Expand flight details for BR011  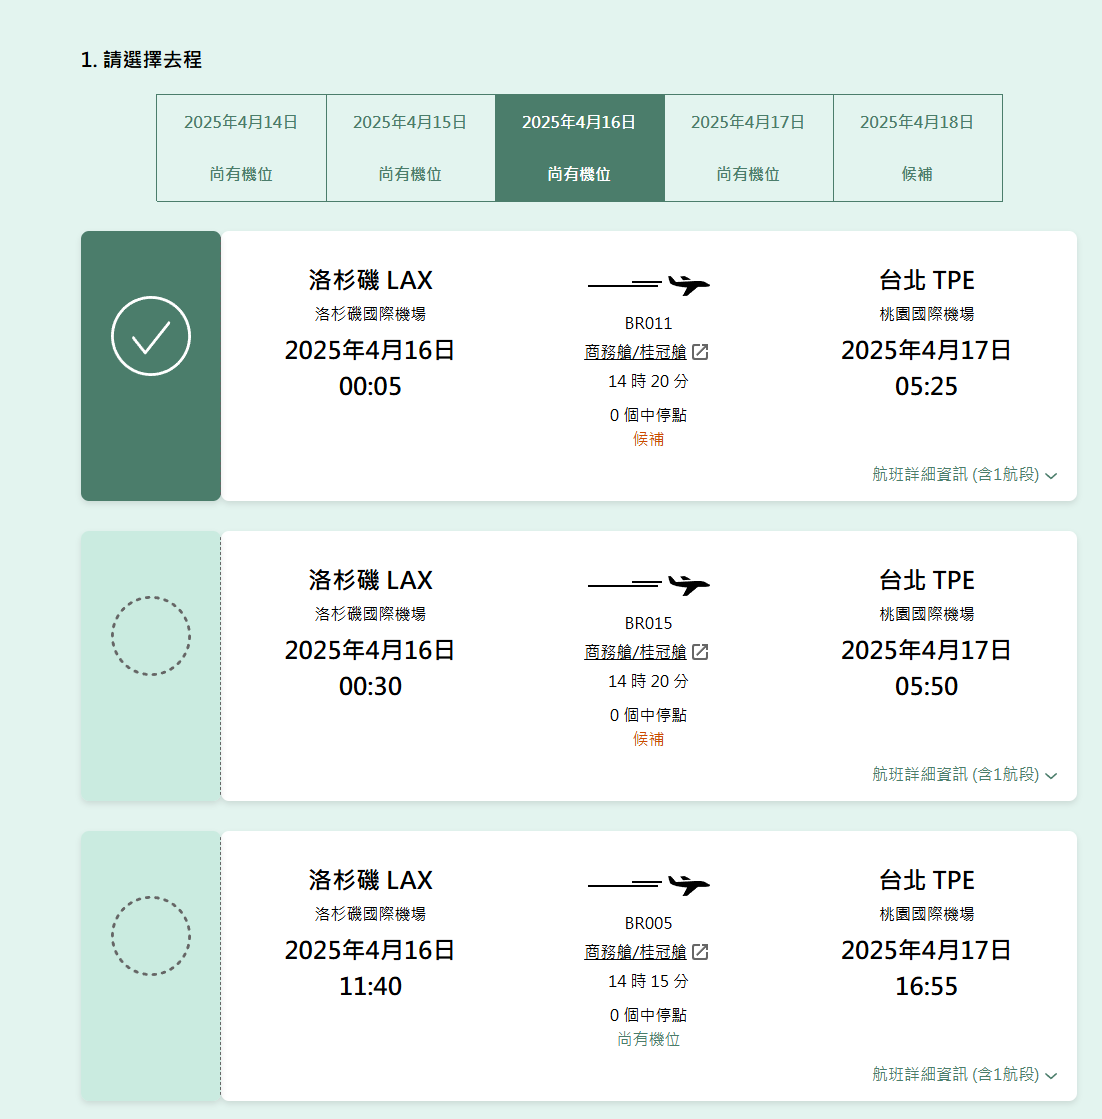[x=964, y=475]
